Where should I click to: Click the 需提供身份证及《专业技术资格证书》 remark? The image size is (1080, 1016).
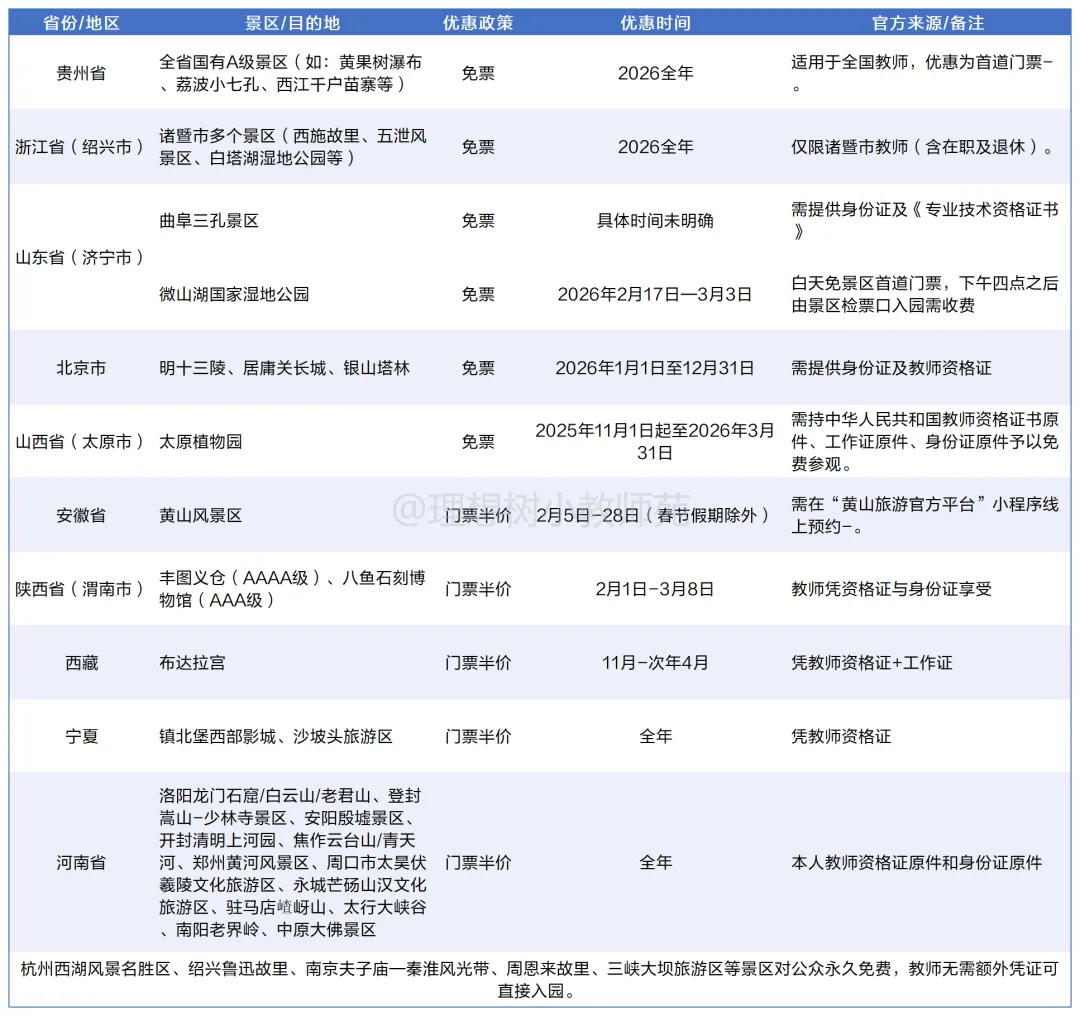[924, 220]
